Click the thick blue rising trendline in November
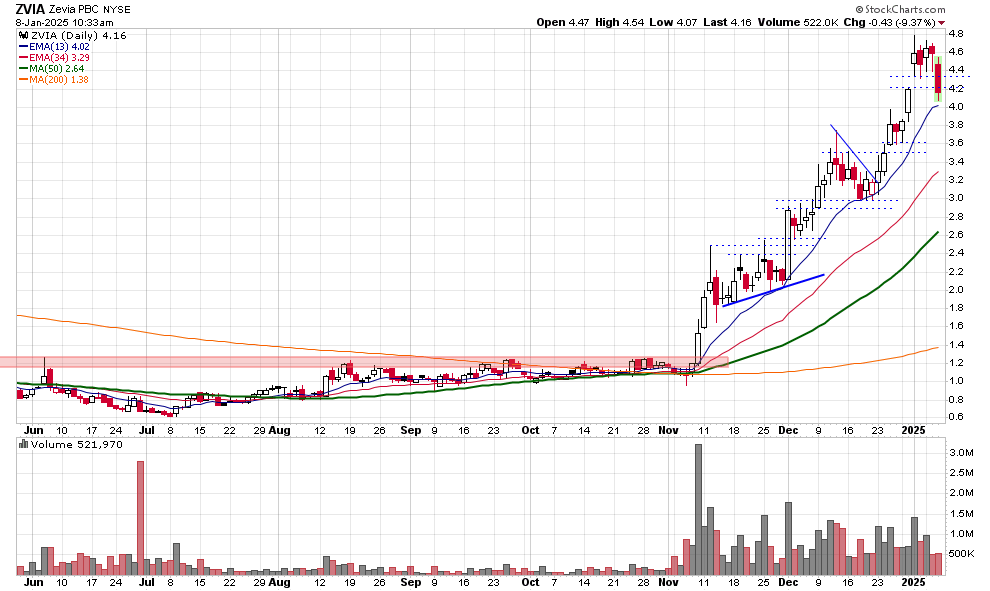Viewport: 990px width, 591px height. [x=773, y=289]
